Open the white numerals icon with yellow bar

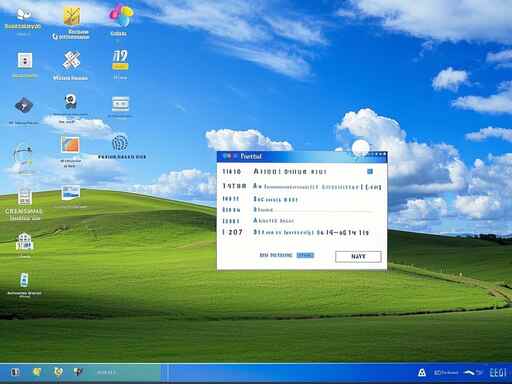point(120,60)
